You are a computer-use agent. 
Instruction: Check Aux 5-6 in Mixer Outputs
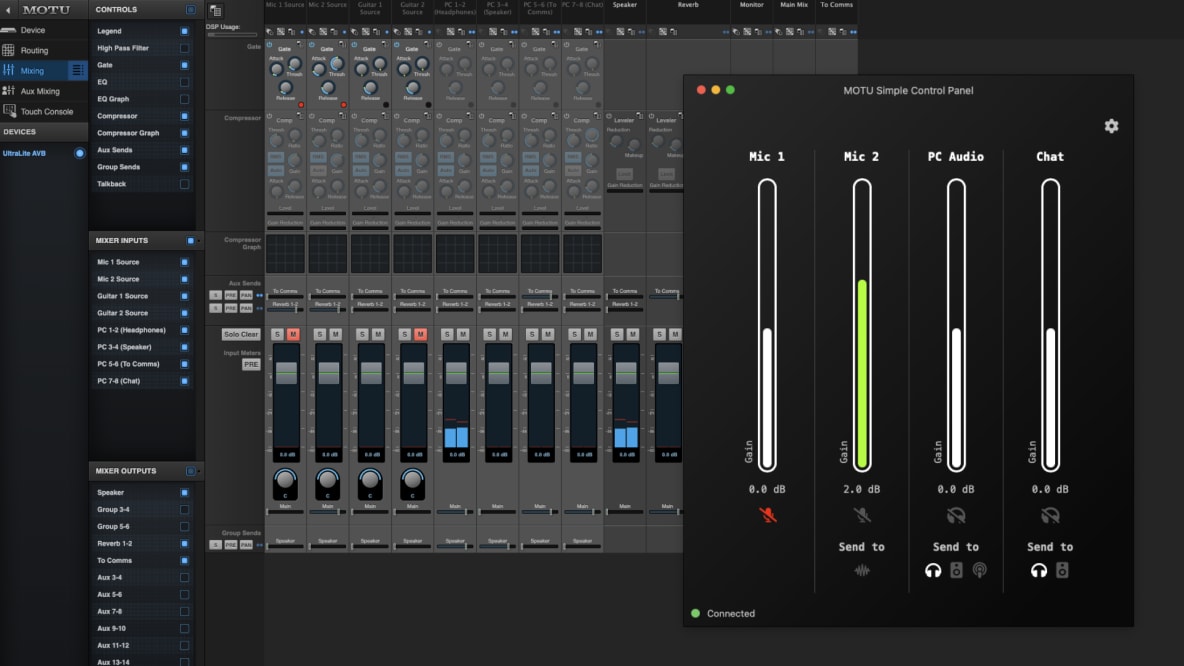click(184, 595)
